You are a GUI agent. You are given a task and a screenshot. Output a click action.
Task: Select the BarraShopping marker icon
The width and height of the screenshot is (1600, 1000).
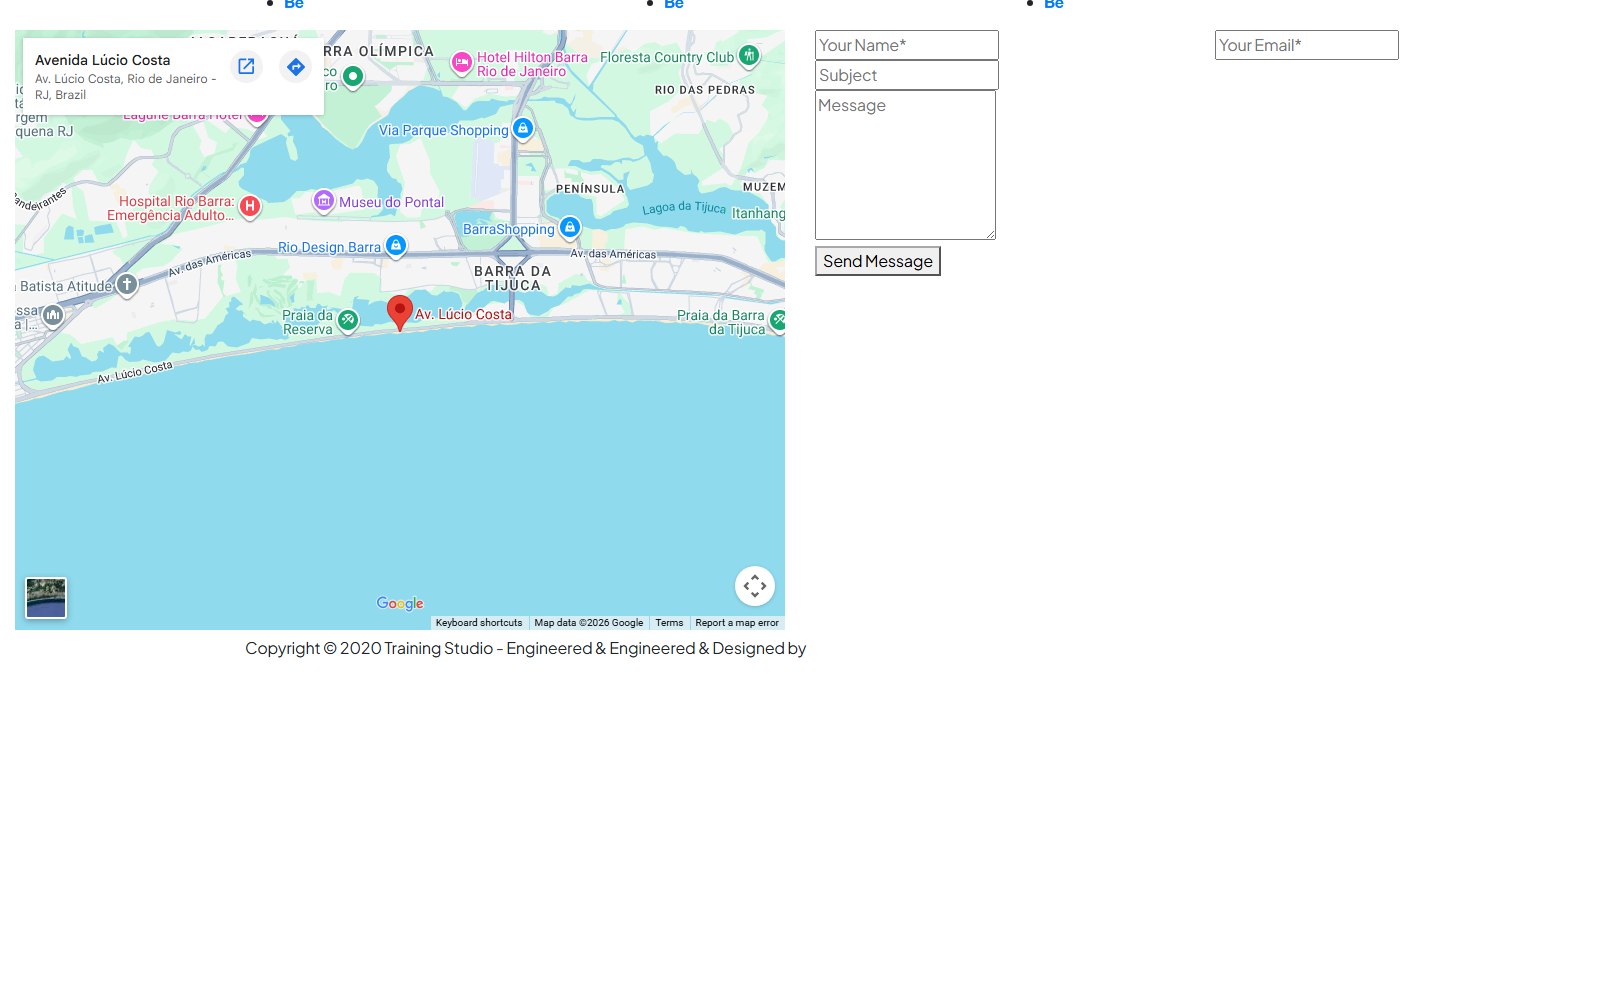point(570,228)
